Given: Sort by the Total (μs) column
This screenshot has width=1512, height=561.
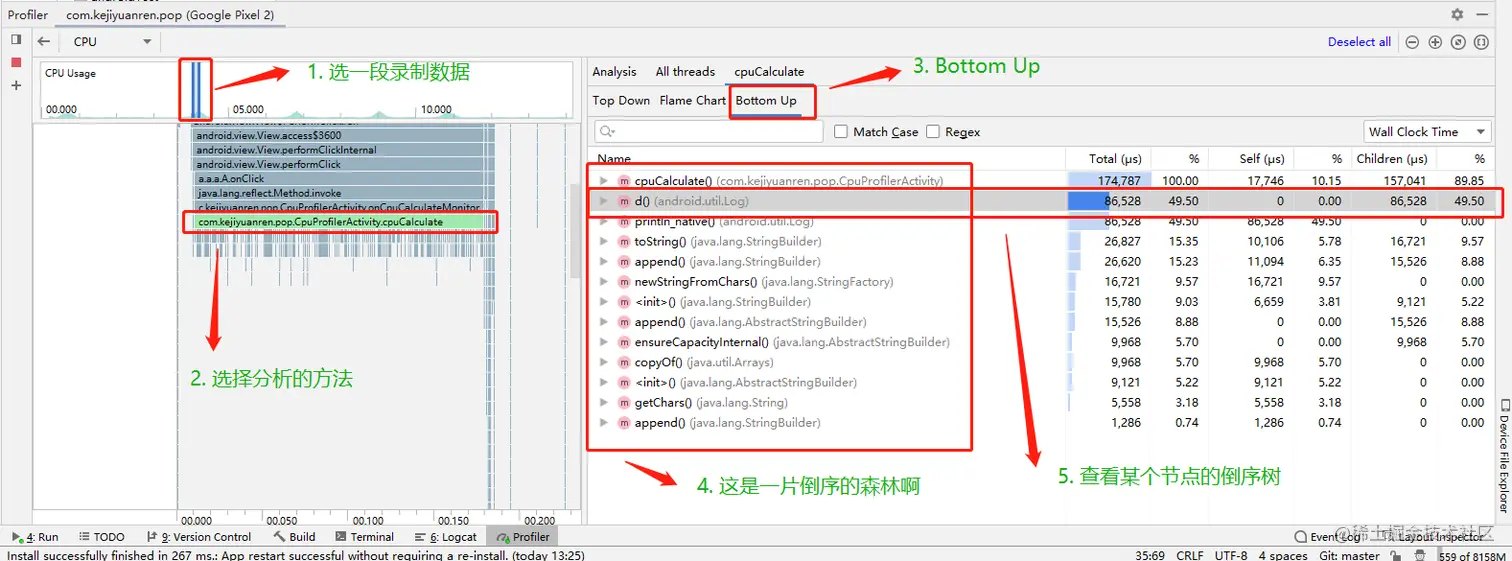Looking at the screenshot, I should click(1117, 158).
